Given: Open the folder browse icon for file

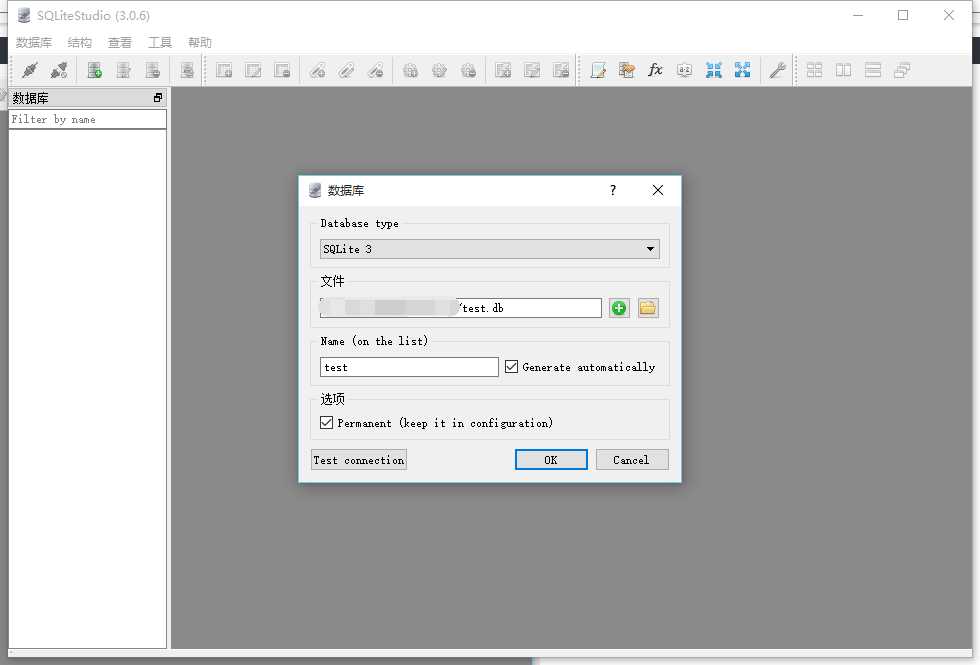Looking at the screenshot, I should tap(648, 308).
